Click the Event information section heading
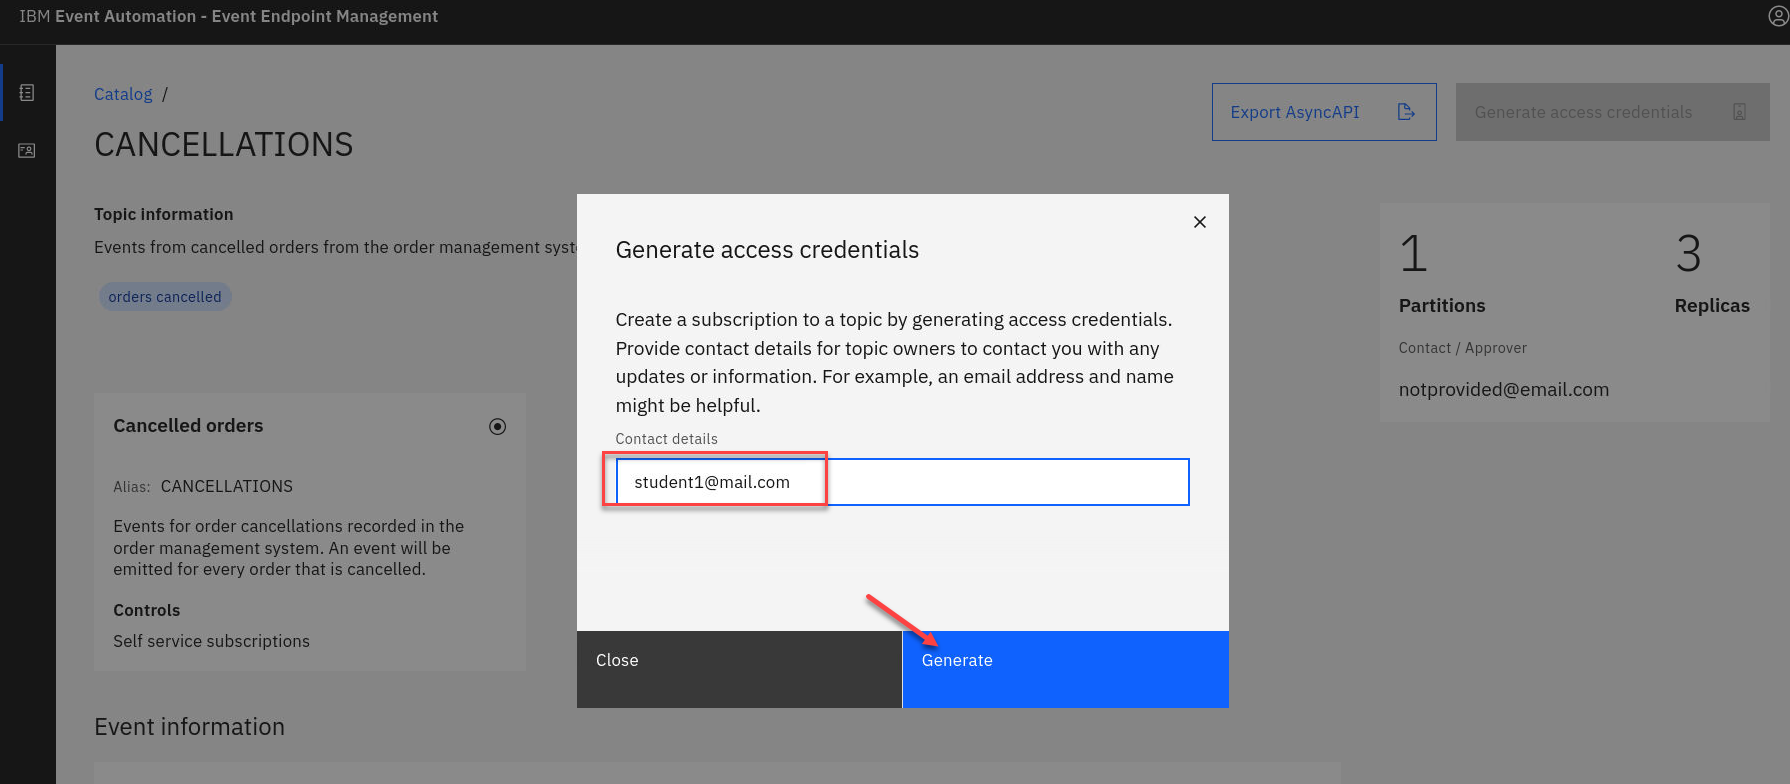The width and height of the screenshot is (1790, 784). pos(189,727)
